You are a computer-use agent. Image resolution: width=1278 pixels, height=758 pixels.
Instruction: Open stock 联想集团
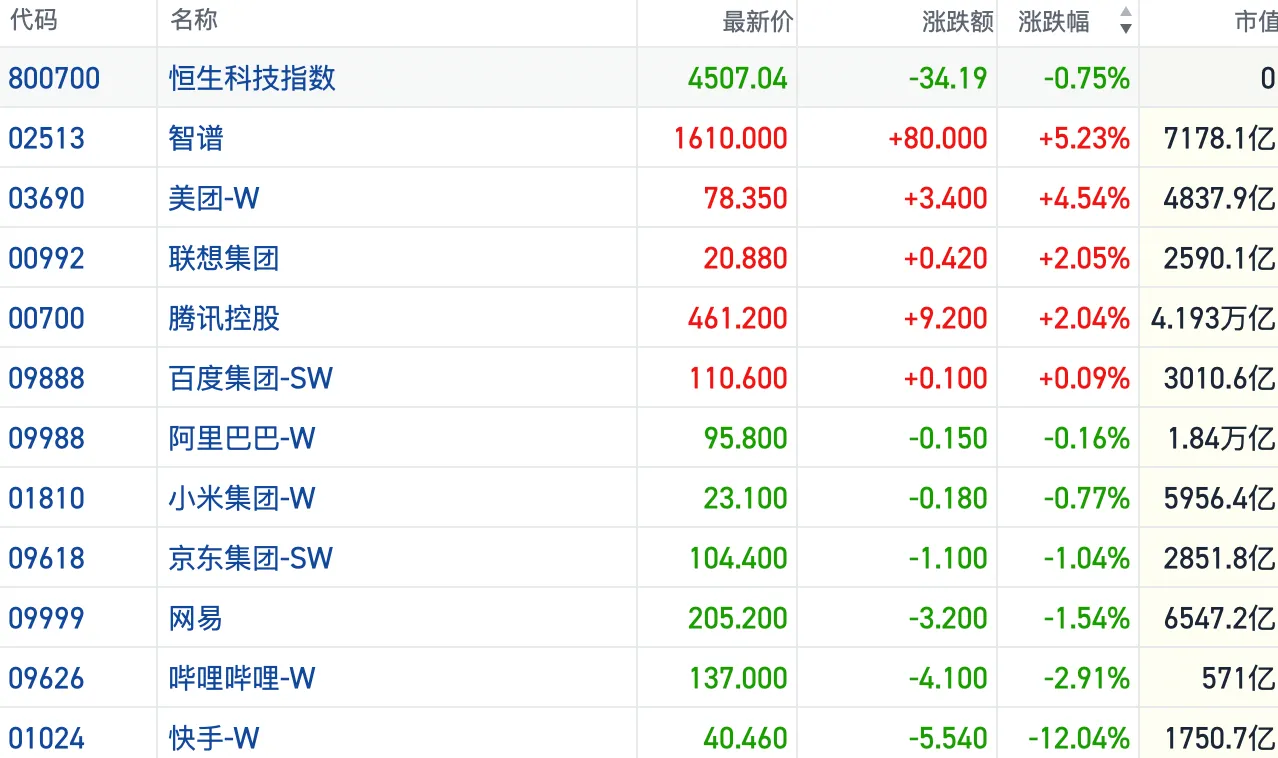224,258
